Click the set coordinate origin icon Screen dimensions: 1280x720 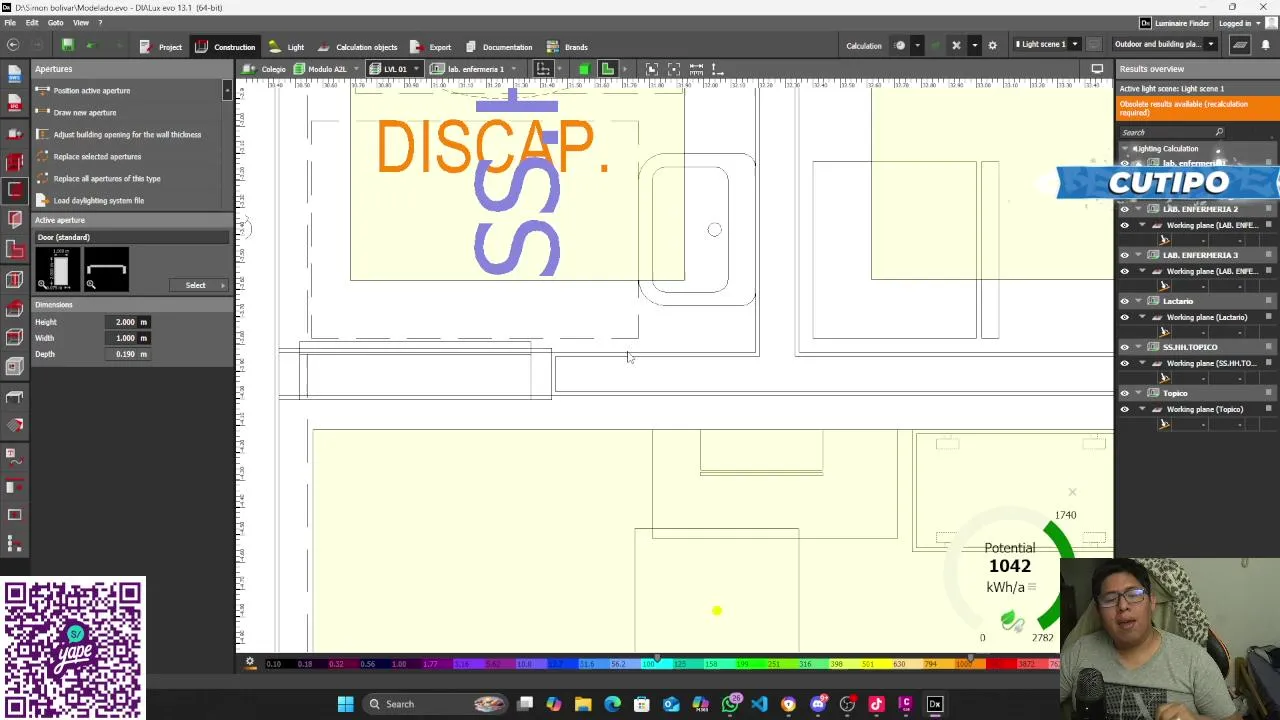pyautogui.click(x=718, y=69)
